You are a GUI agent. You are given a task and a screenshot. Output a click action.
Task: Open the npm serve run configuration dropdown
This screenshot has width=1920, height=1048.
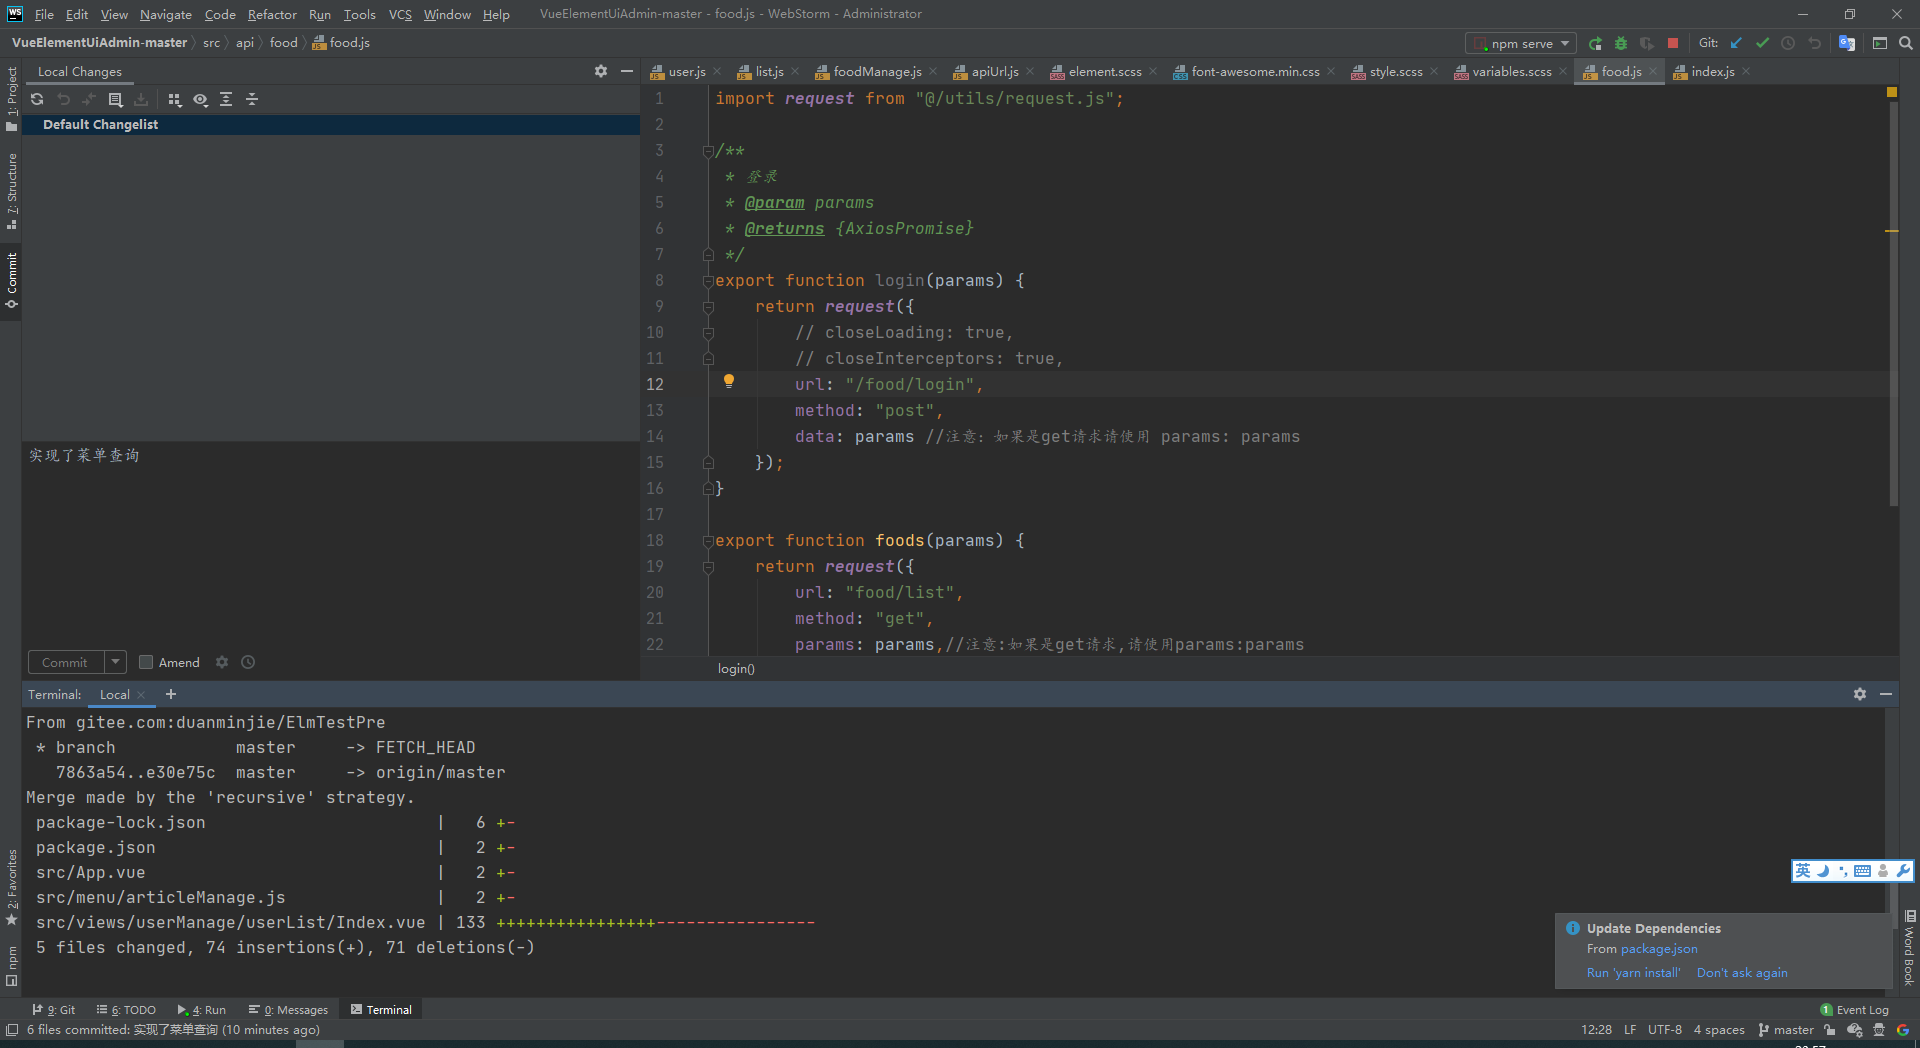click(1521, 43)
